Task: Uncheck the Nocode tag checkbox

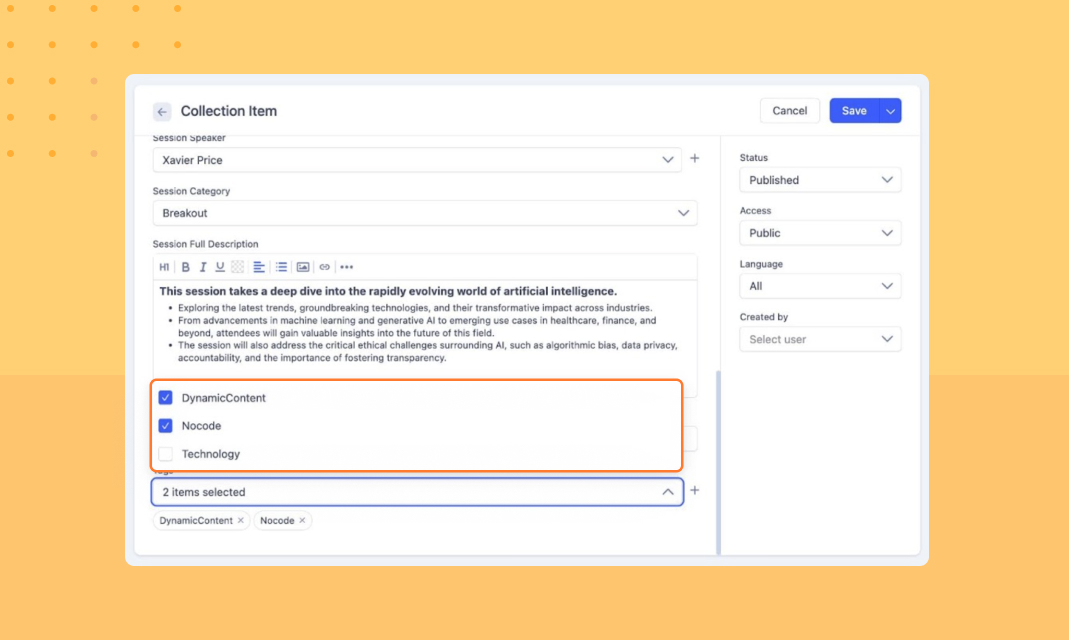Action: click(x=166, y=426)
